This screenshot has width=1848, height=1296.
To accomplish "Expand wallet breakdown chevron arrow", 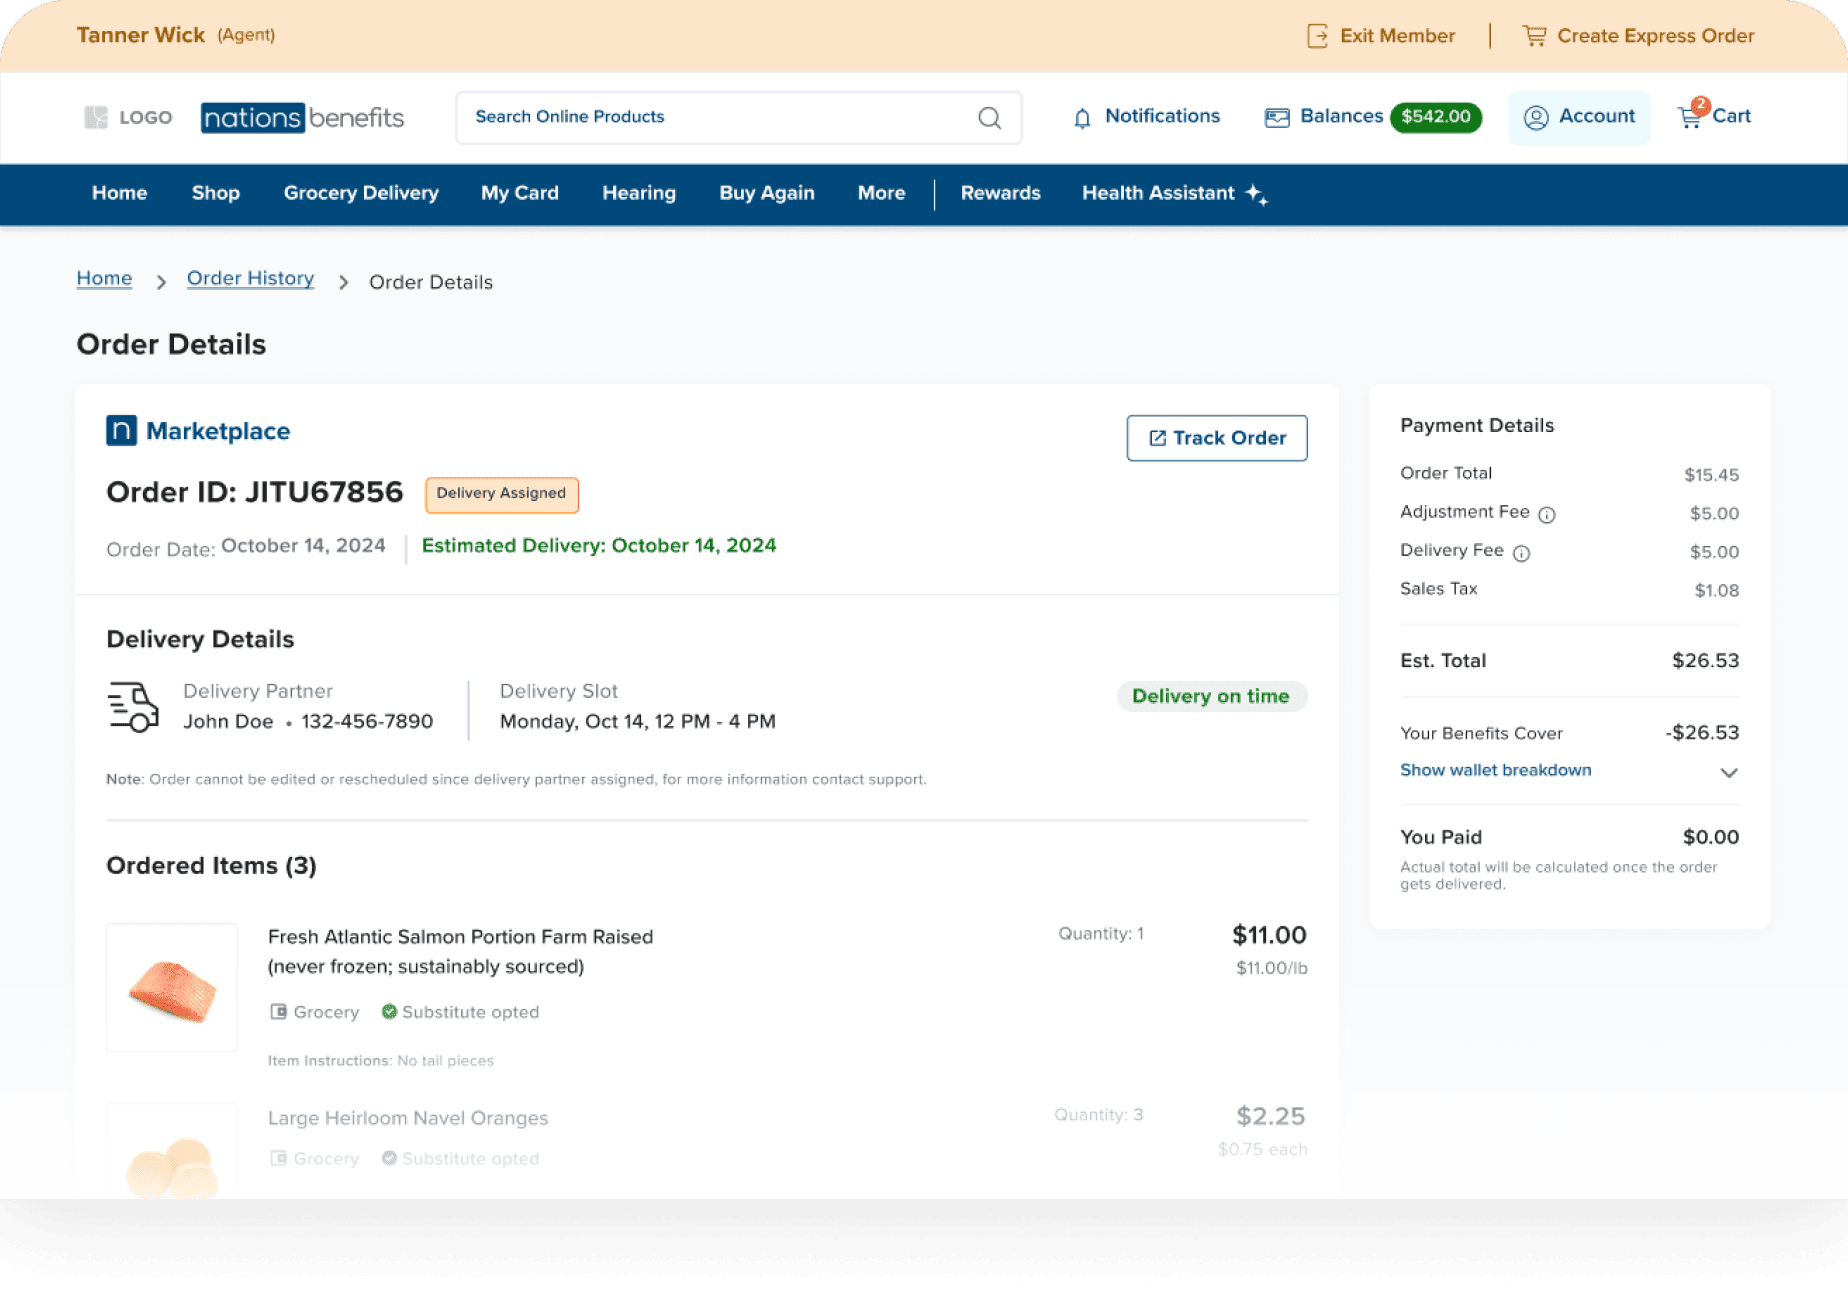I will [x=1728, y=773].
